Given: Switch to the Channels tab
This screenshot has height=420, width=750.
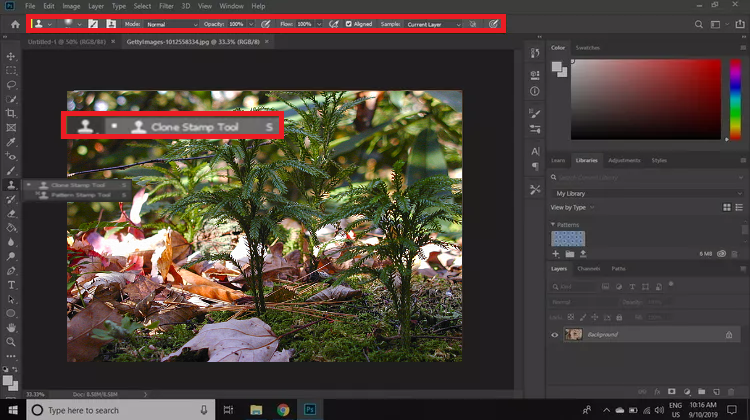Looking at the screenshot, I should [x=589, y=269].
